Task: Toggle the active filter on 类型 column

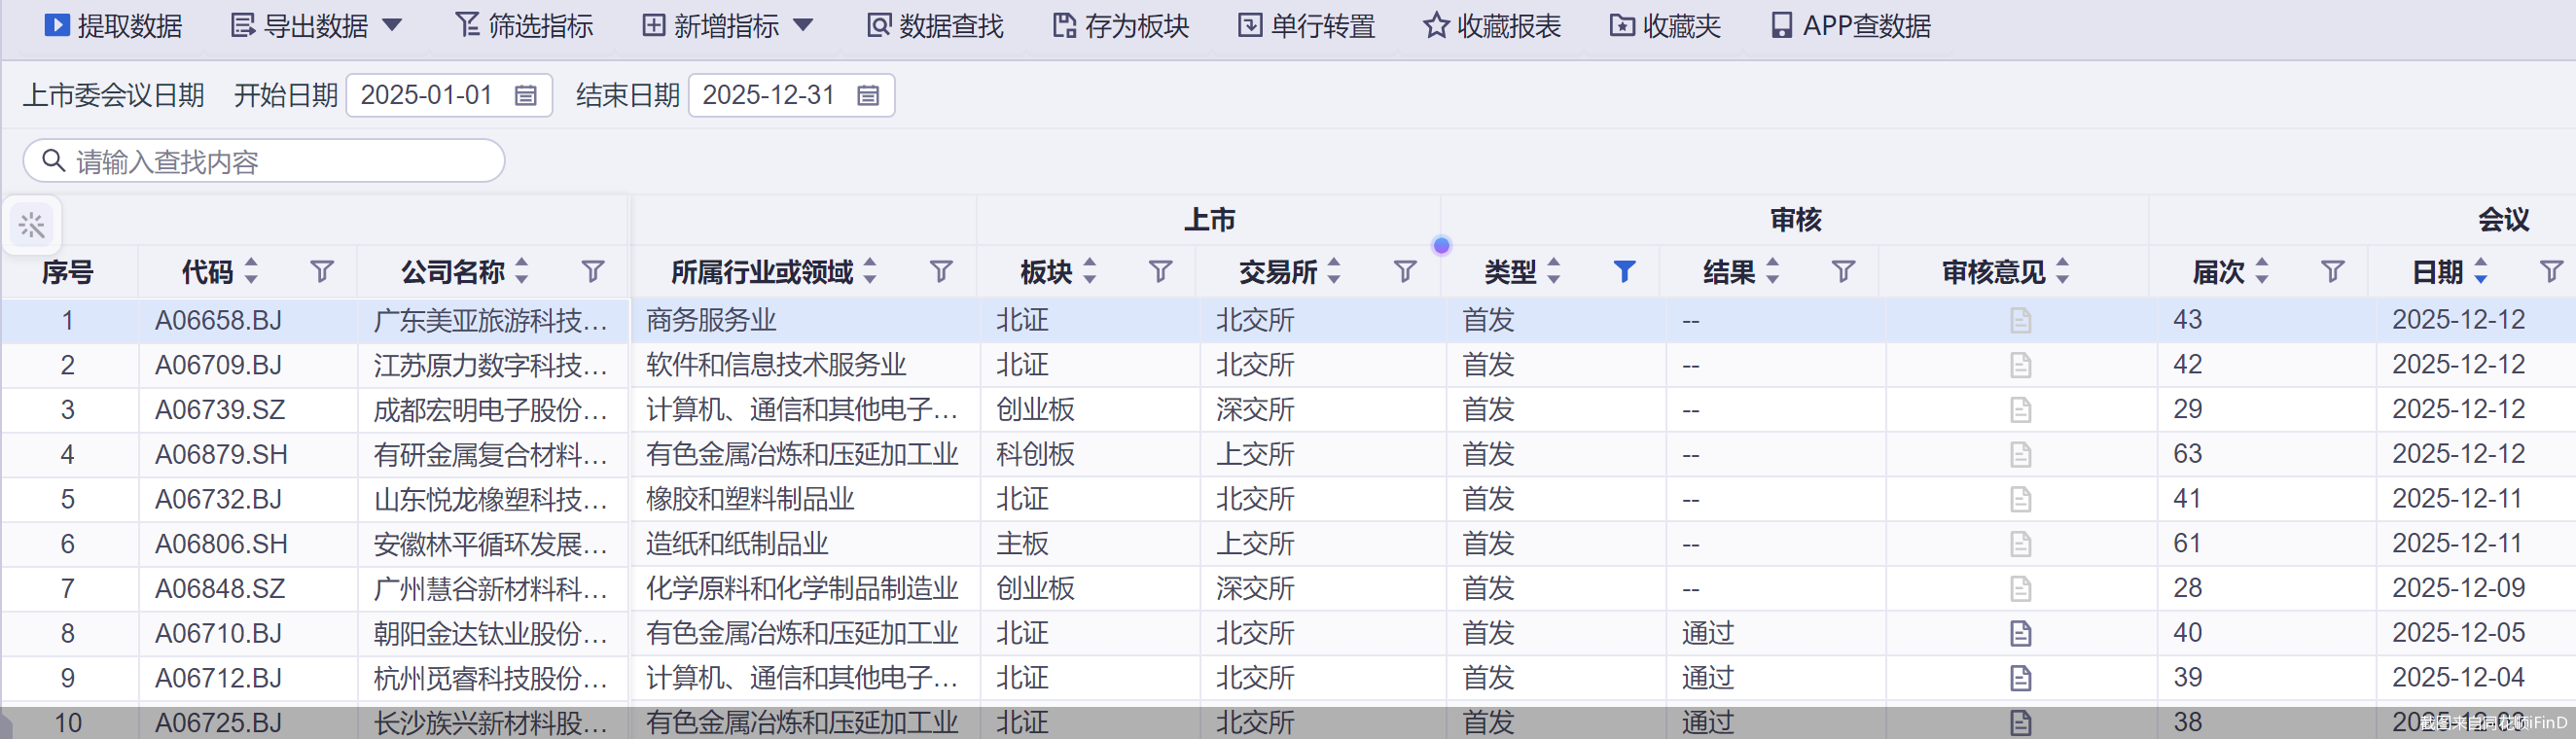Action: 1624,272
